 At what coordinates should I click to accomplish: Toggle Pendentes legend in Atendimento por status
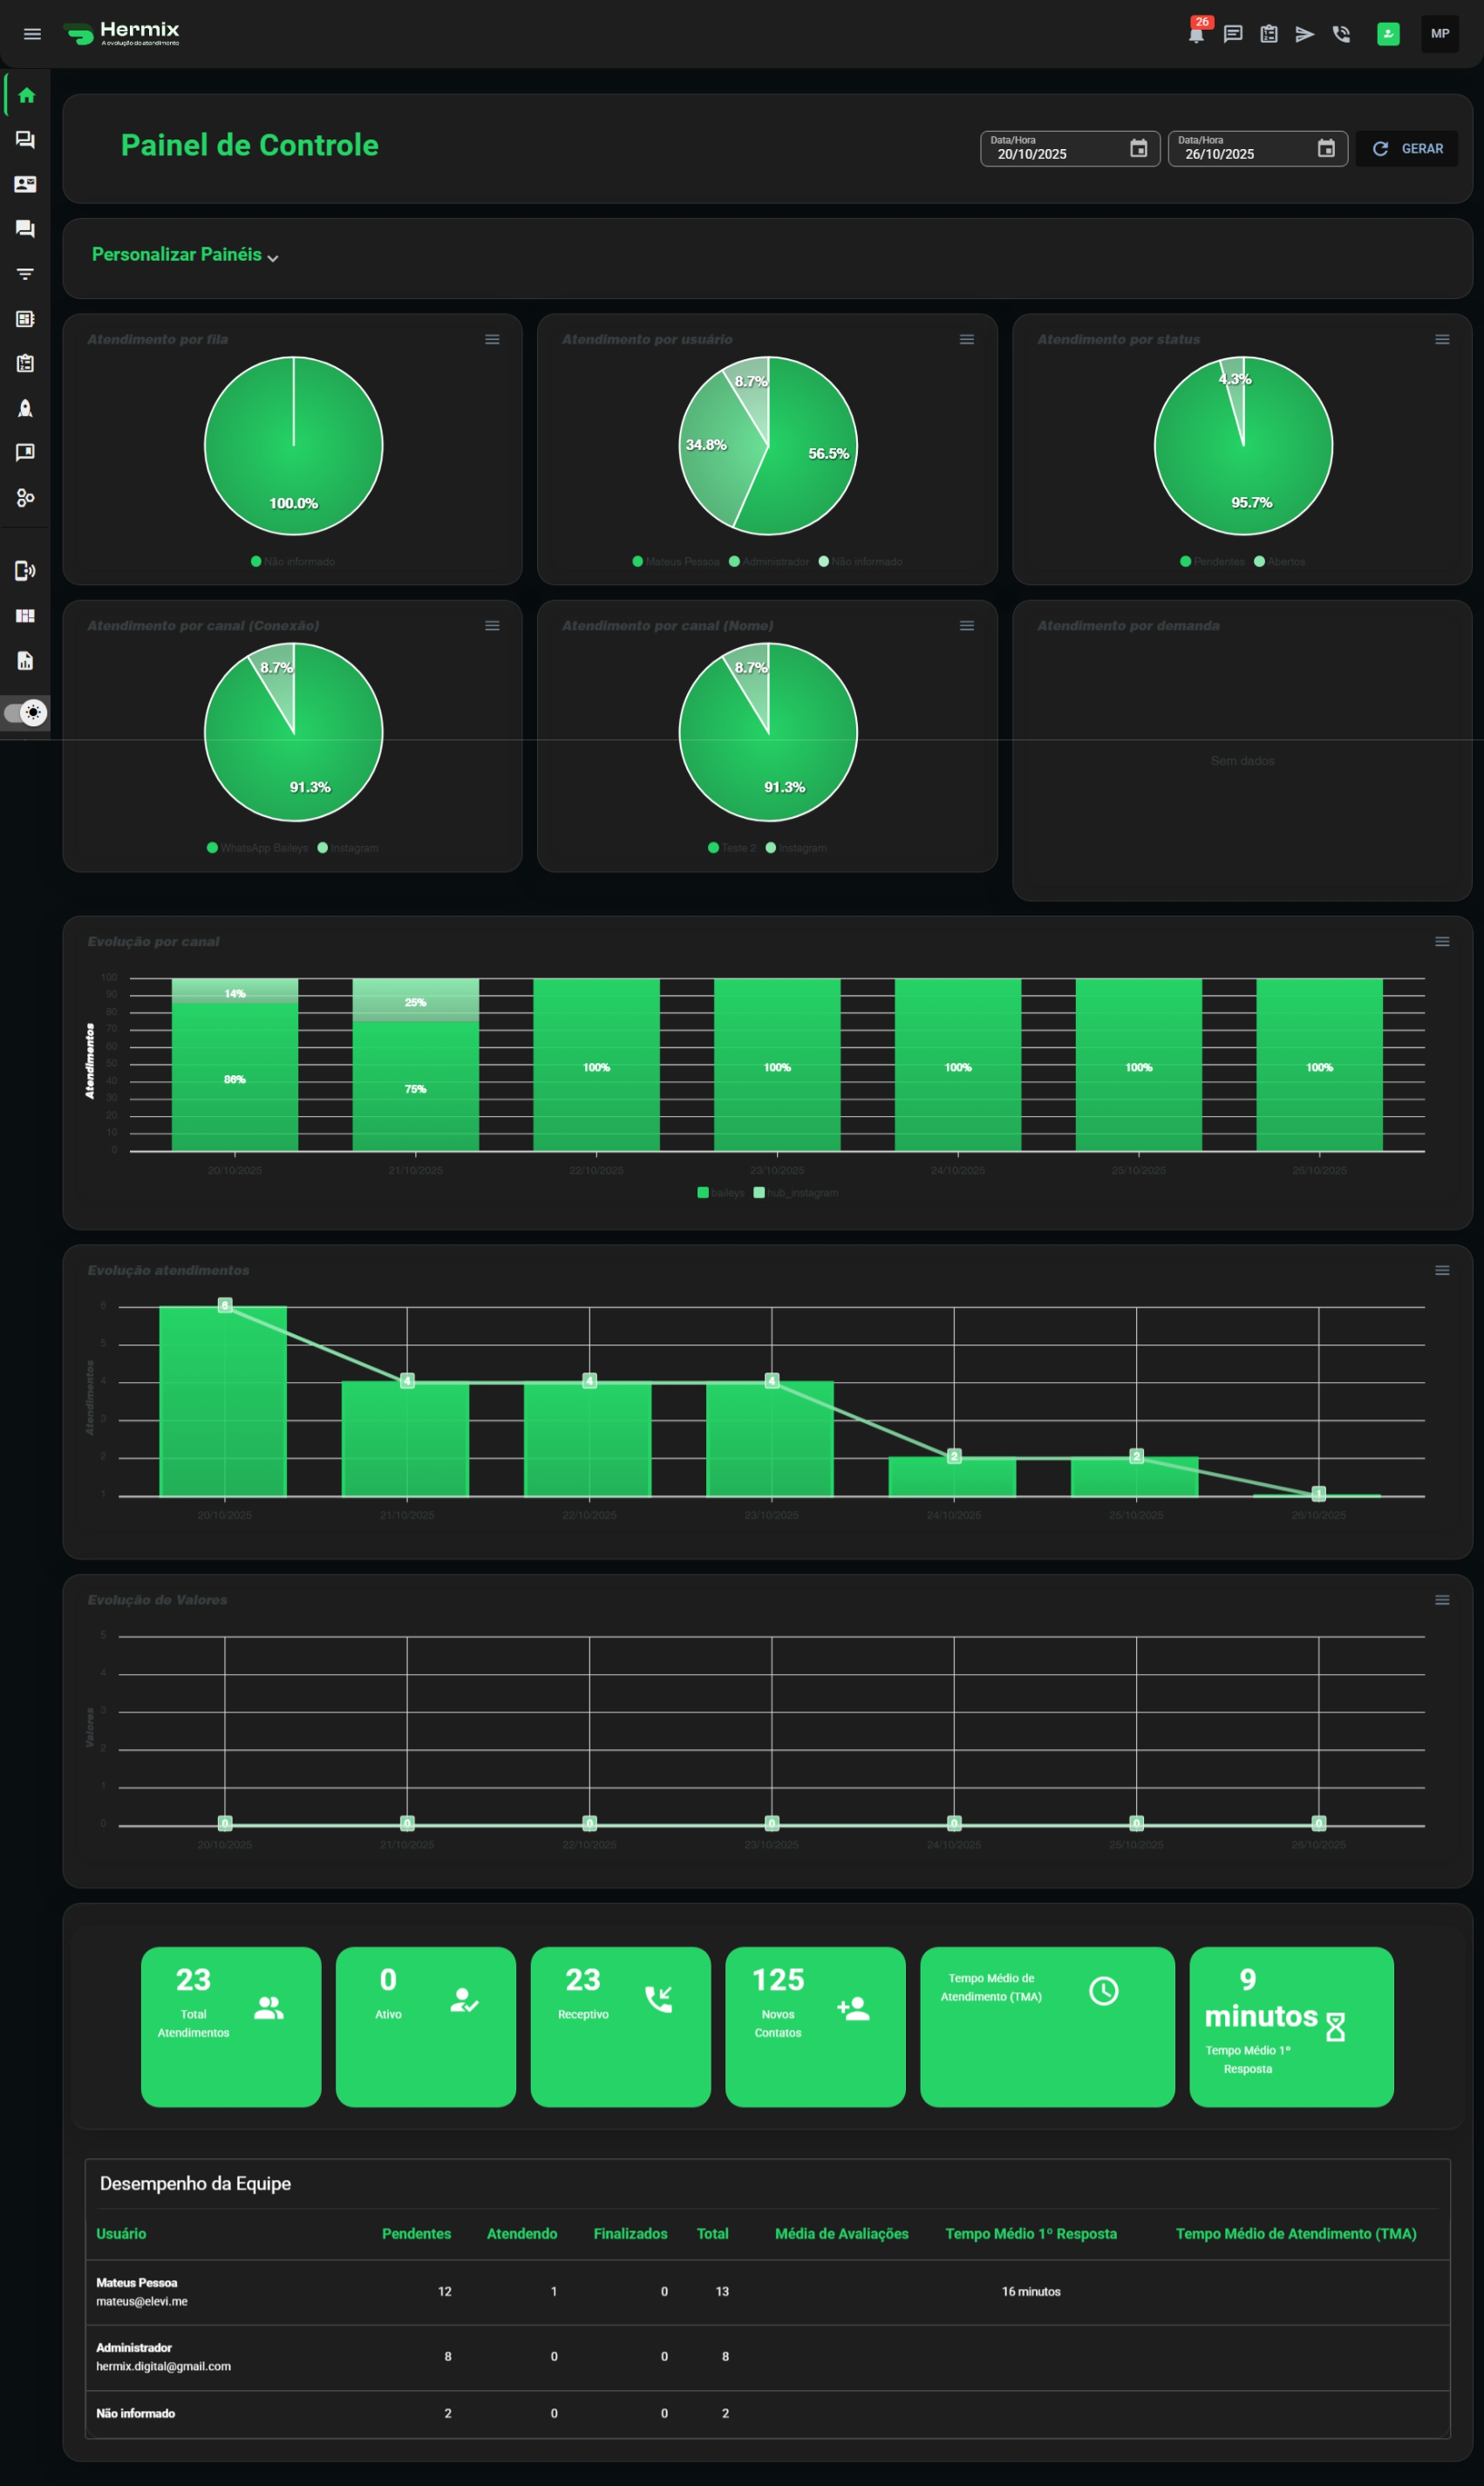coord(1212,562)
